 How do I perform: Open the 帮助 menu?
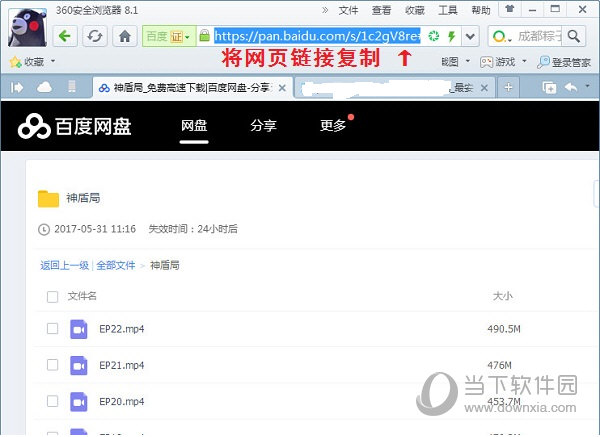point(481,10)
